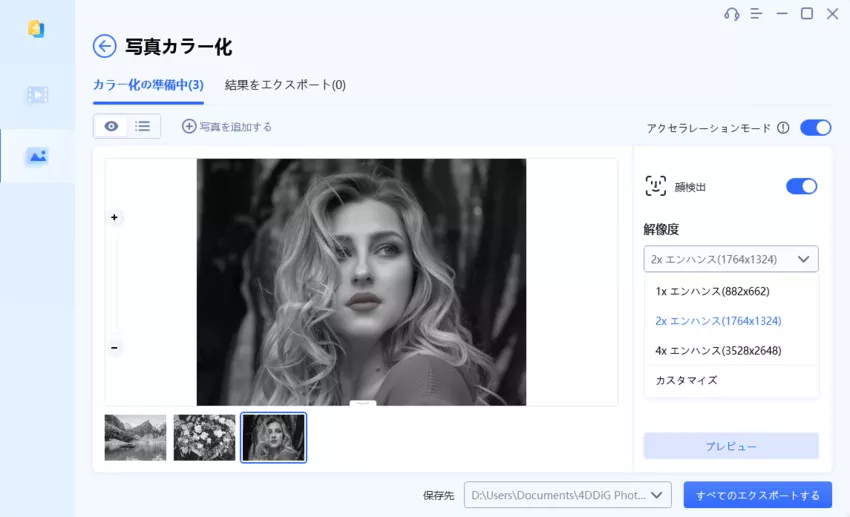This screenshot has width=850, height=517.
Task: Click 写真を追加する to add photos
Action: click(x=227, y=127)
